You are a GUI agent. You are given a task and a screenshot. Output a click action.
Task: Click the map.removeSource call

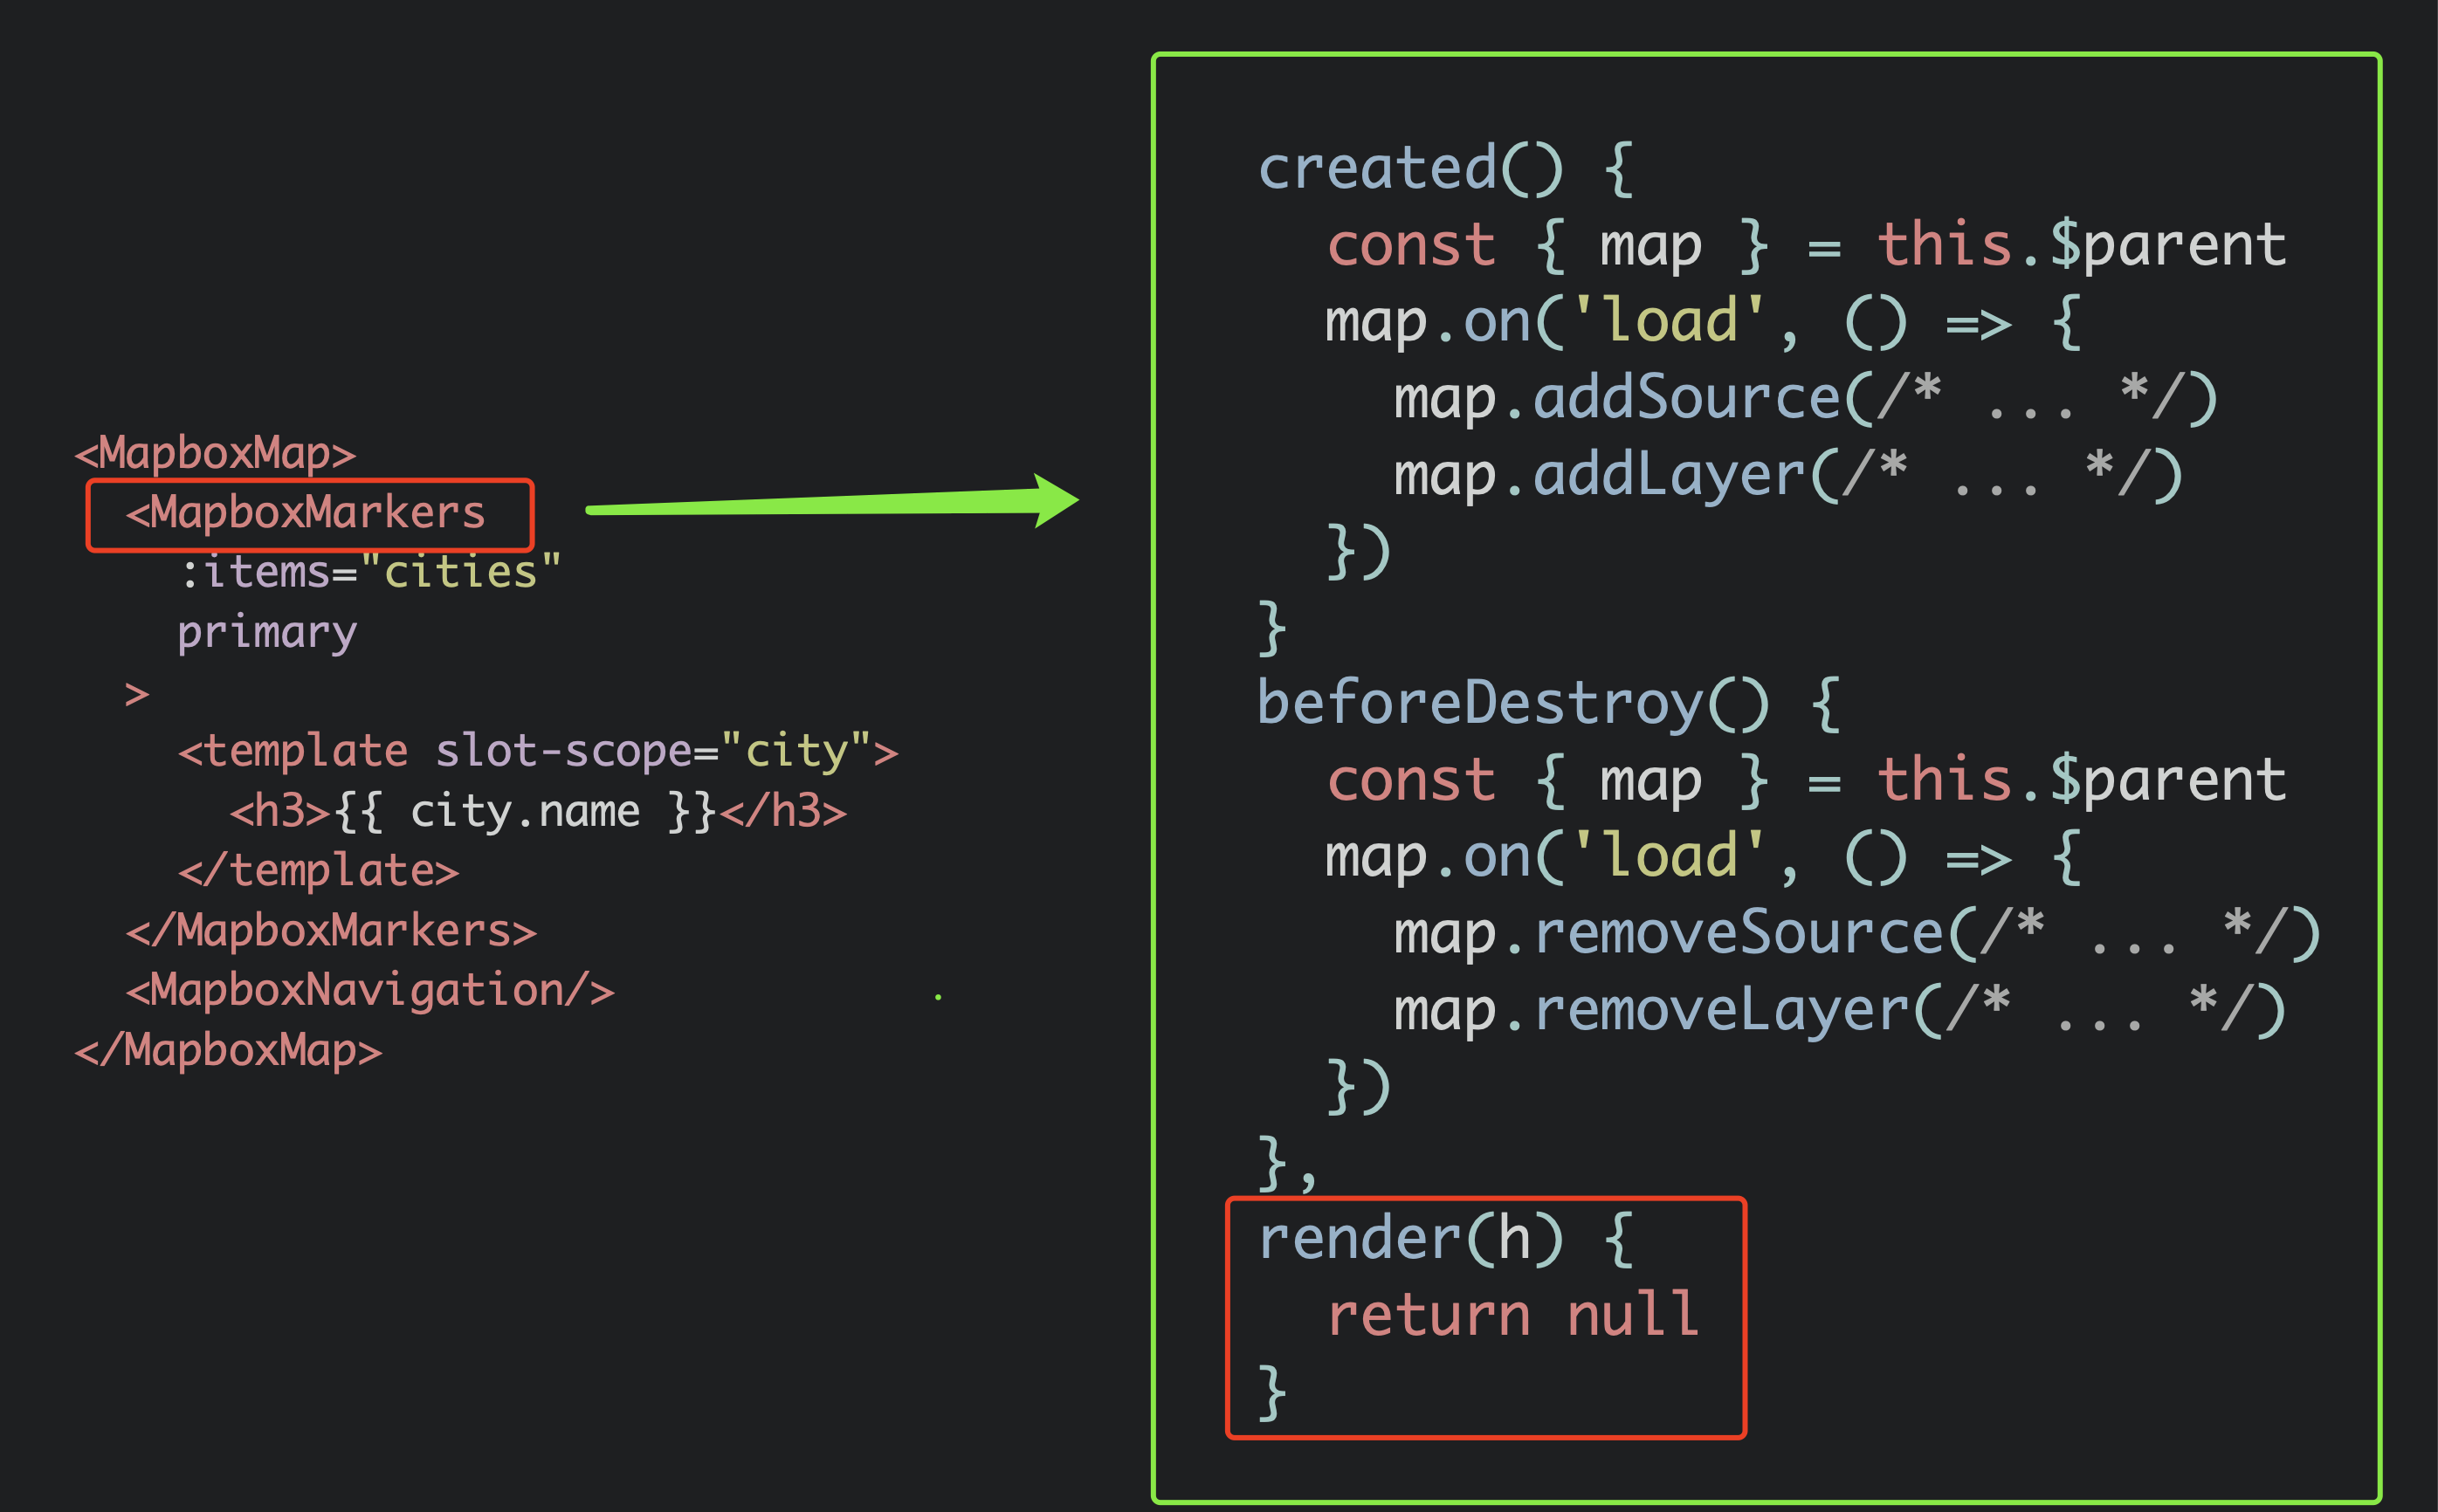tap(1855, 933)
